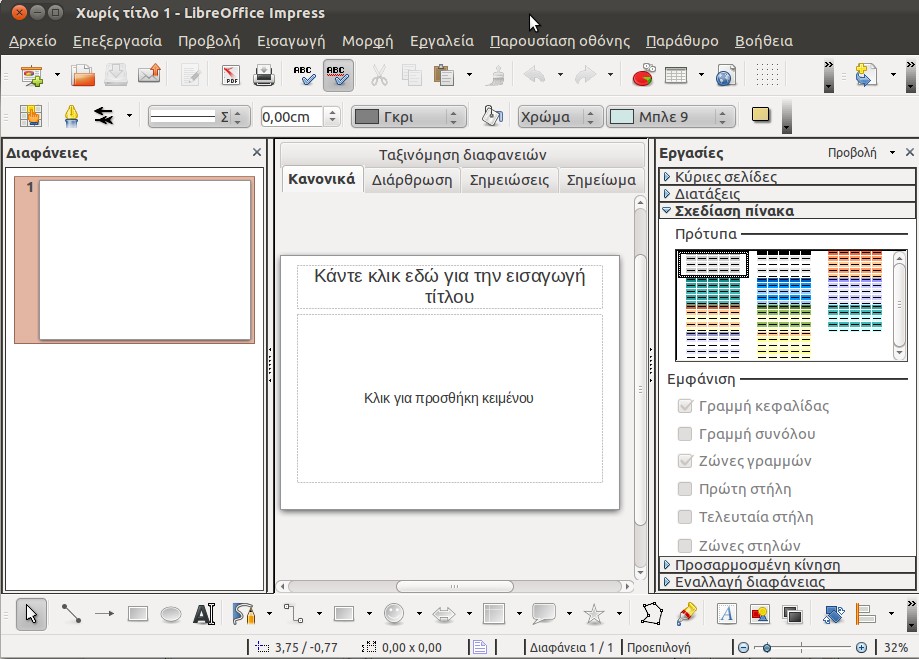Expand the 'Κύριες σελίδες' section
Viewport: 919px width, 659px height.
coord(787,176)
